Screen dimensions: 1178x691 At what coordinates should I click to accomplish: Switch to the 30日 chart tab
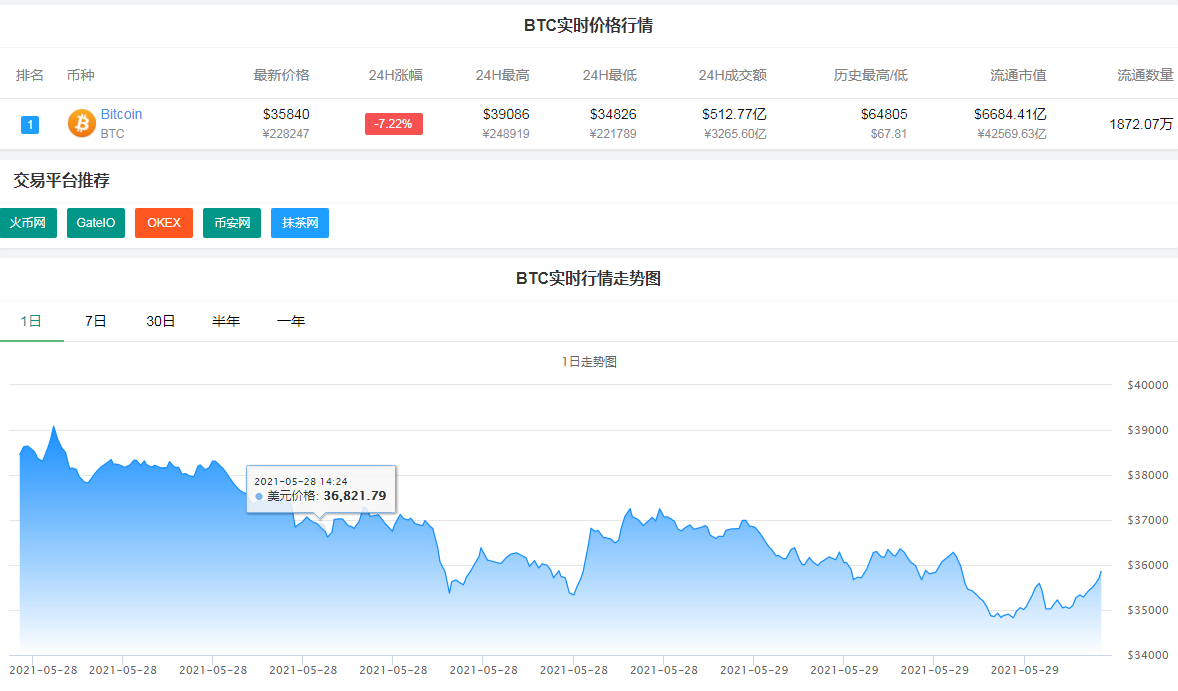pos(160,321)
